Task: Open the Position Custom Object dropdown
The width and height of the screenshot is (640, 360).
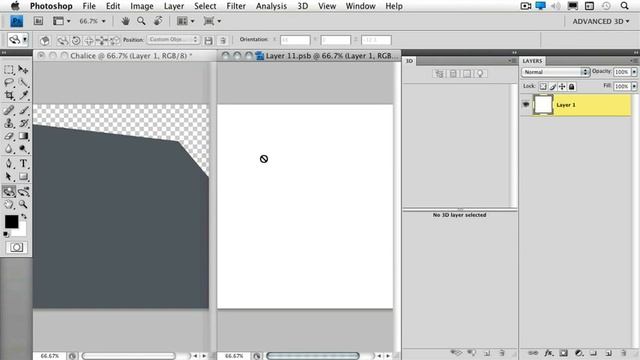Action: pyautogui.click(x=173, y=40)
